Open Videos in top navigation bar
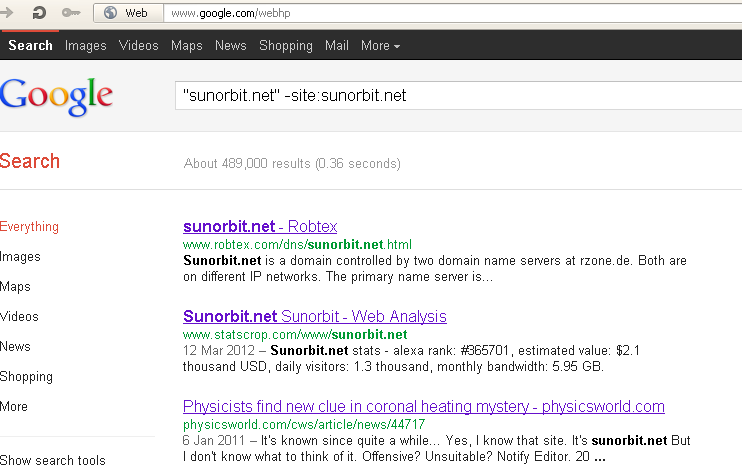 (x=139, y=45)
